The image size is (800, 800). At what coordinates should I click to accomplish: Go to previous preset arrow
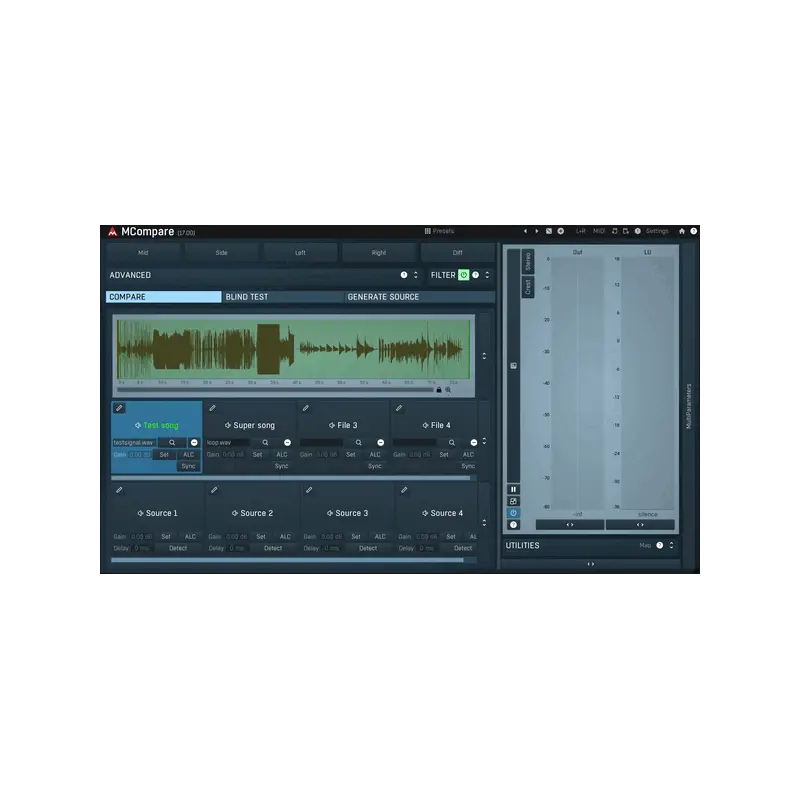(525, 231)
